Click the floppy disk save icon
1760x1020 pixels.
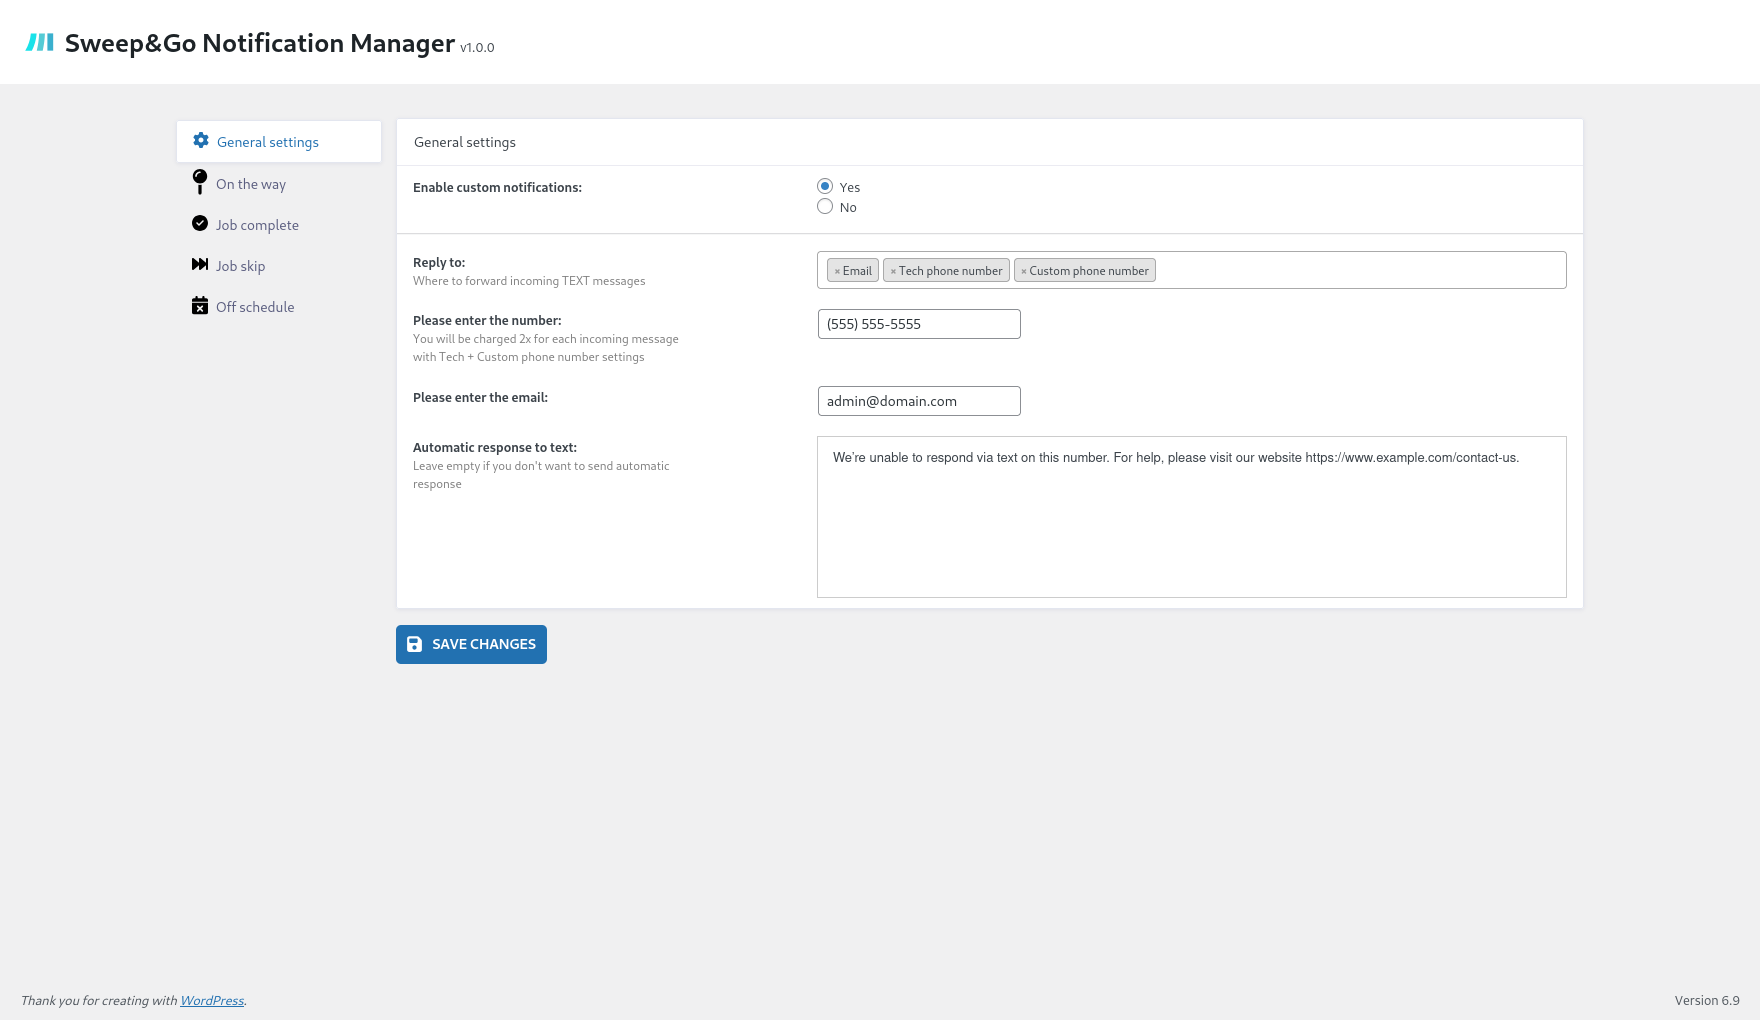coord(414,645)
